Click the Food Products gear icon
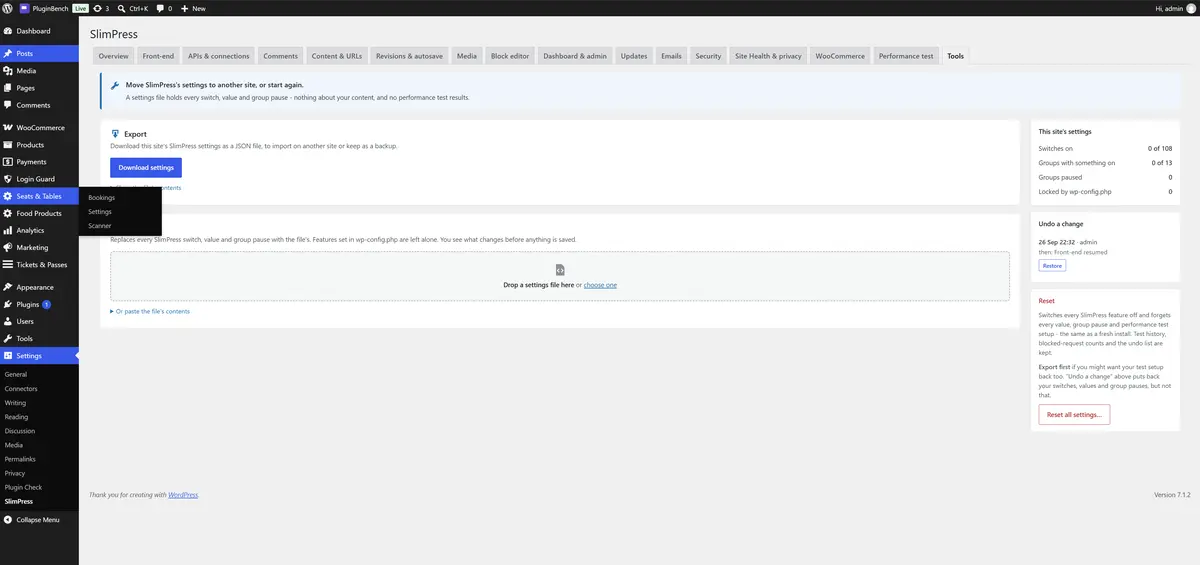The image size is (1200, 565). click(x=8, y=213)
